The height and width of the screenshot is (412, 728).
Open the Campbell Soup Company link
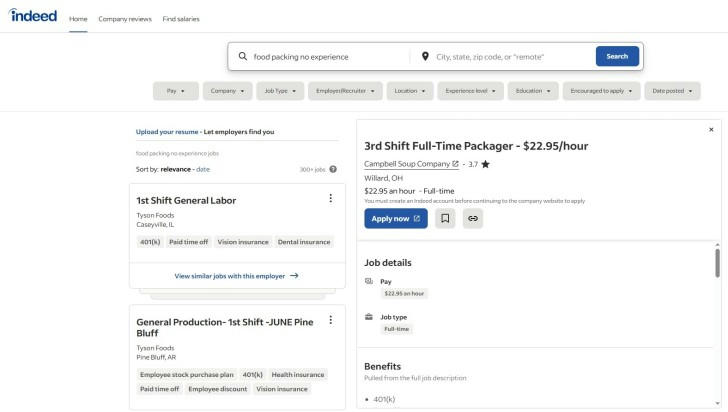click(411, 164)
